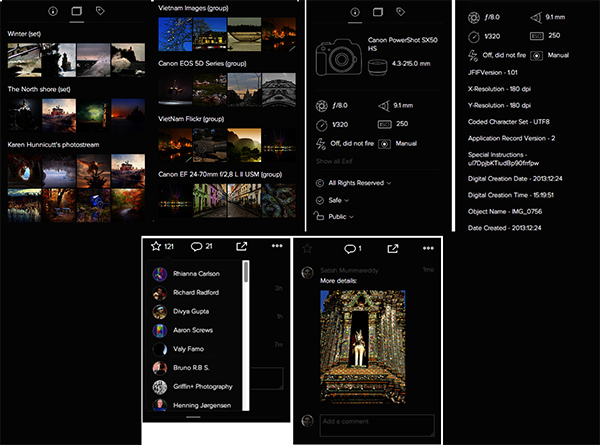Switch to albums tab icon above Canon PowerShot camera
Viewport: 600px width, 445px height.
tap(378, 12)
